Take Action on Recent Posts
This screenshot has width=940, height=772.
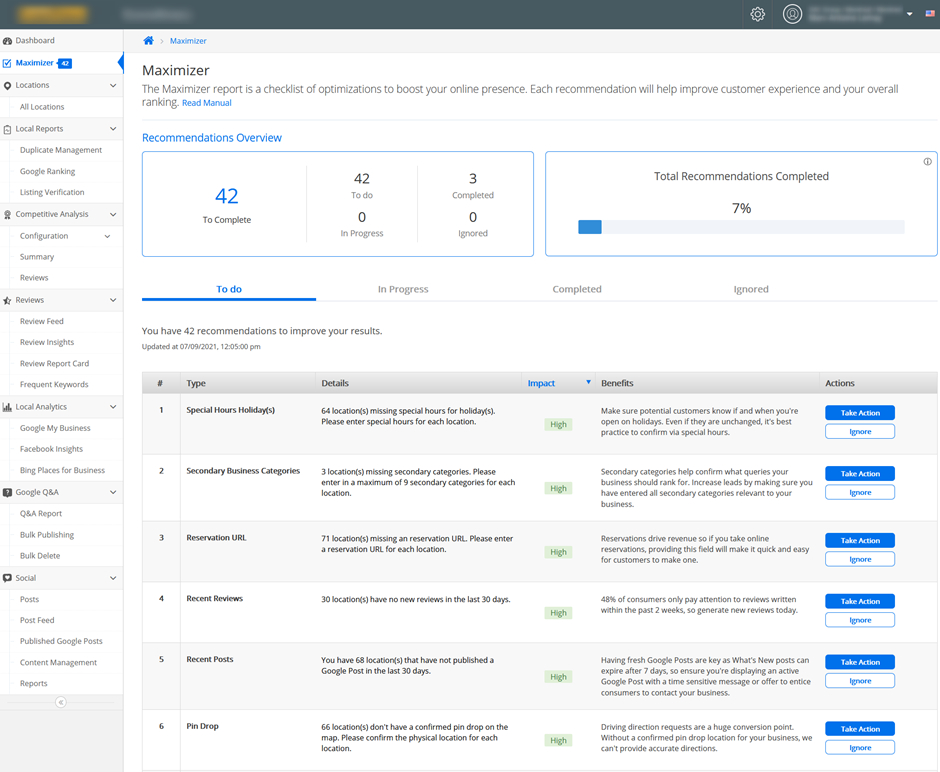click(860, 662)
